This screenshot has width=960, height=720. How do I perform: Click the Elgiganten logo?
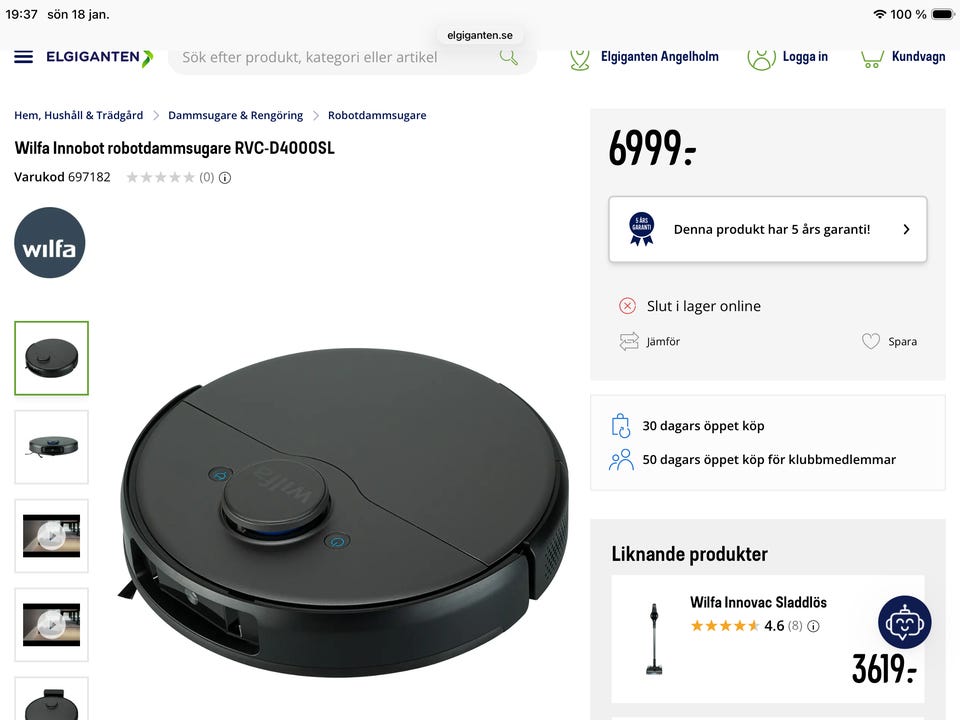point(99,58)
